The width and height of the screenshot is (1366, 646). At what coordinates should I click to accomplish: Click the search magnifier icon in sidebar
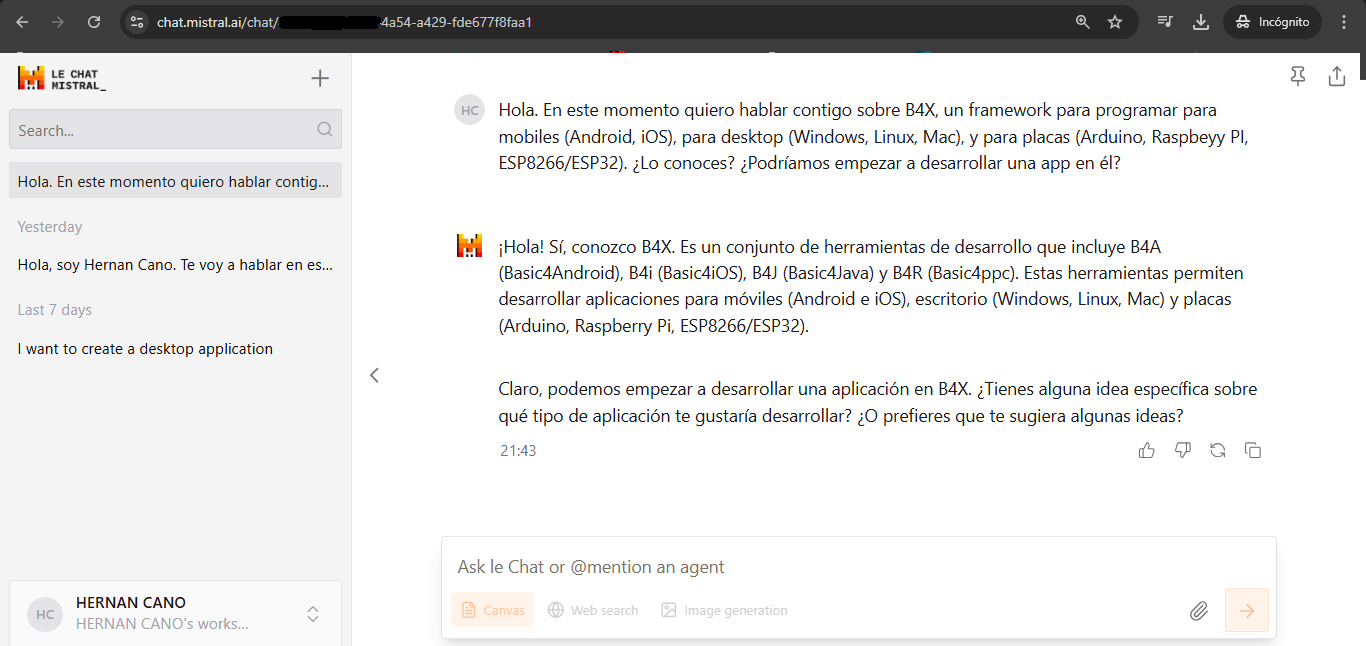(x=324, y=129)
